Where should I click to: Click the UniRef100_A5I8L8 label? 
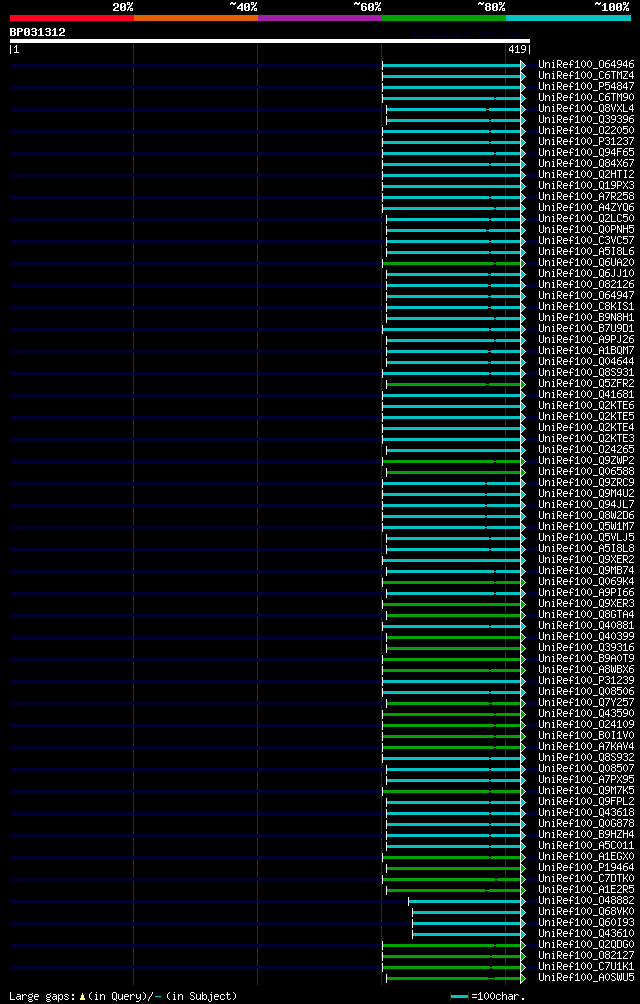(586, 549)
